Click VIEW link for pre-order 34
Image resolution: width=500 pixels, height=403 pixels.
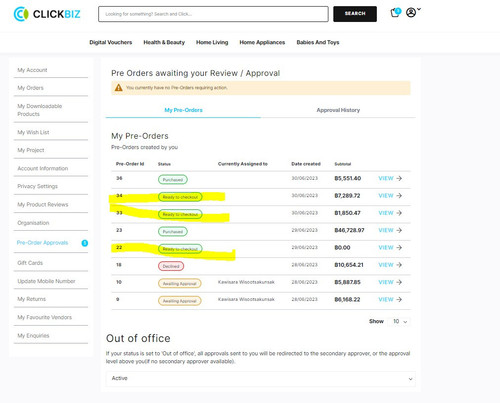[386, 196]
